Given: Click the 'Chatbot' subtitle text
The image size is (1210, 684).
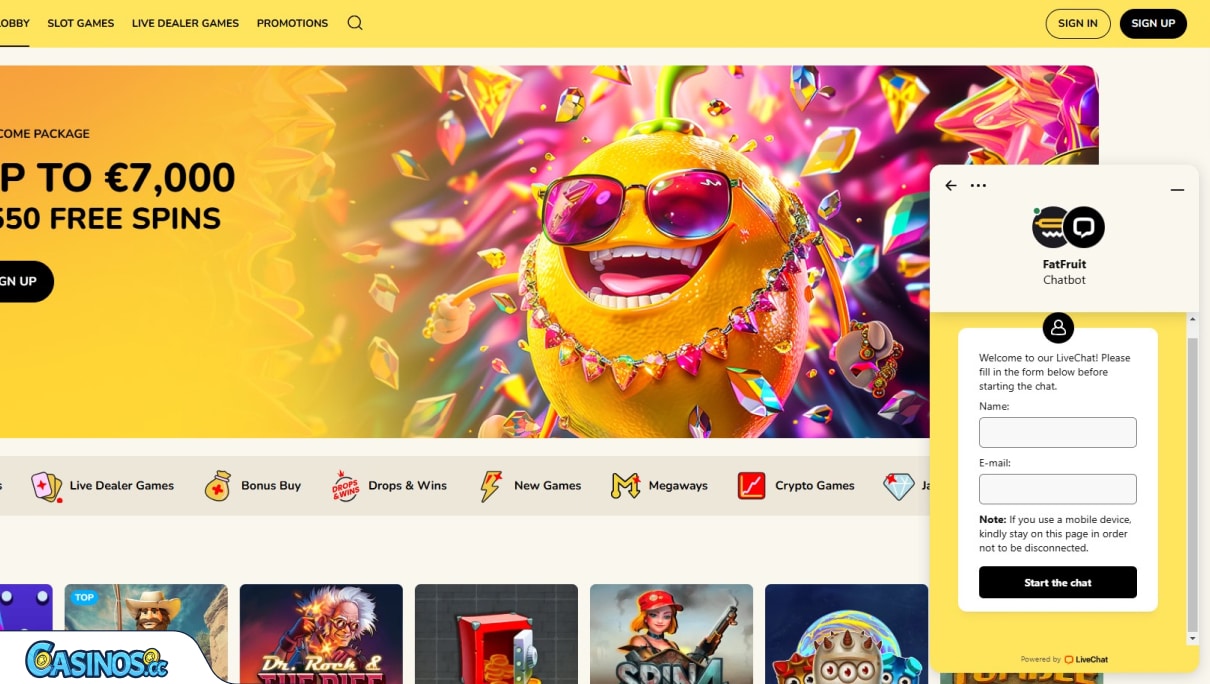Looking at the screenshot, I should pos(1064,280).
